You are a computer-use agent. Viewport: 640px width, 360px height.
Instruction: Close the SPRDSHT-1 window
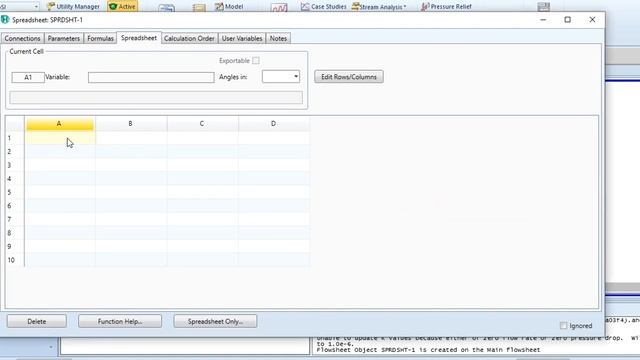[x=592, y=20]
